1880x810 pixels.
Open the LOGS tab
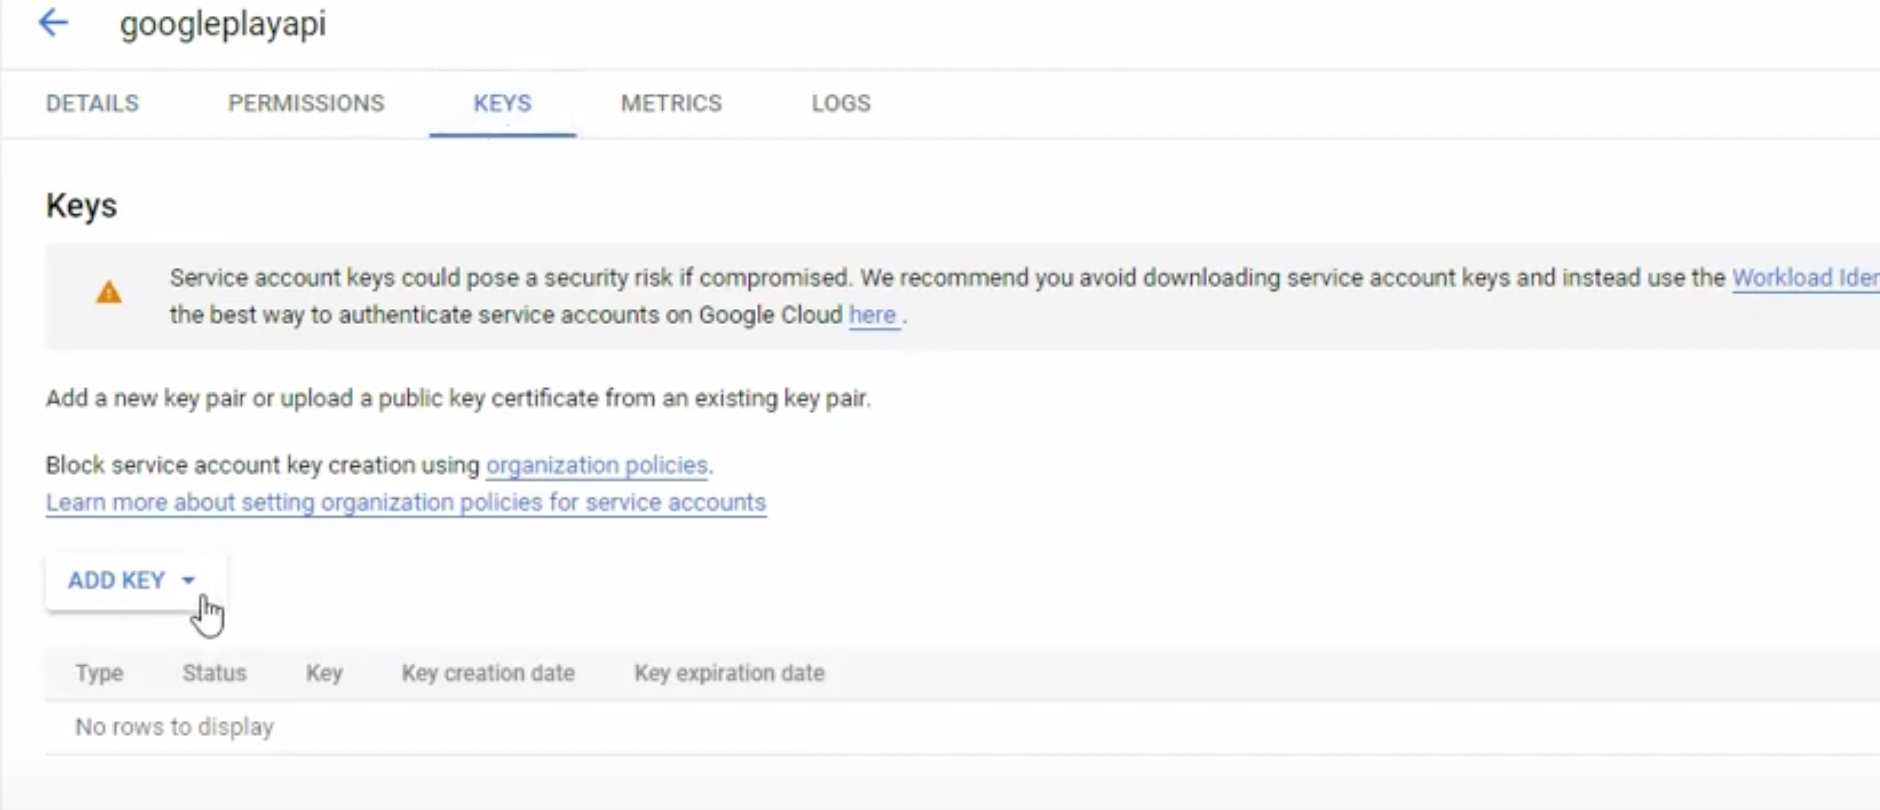pos(841,103)
